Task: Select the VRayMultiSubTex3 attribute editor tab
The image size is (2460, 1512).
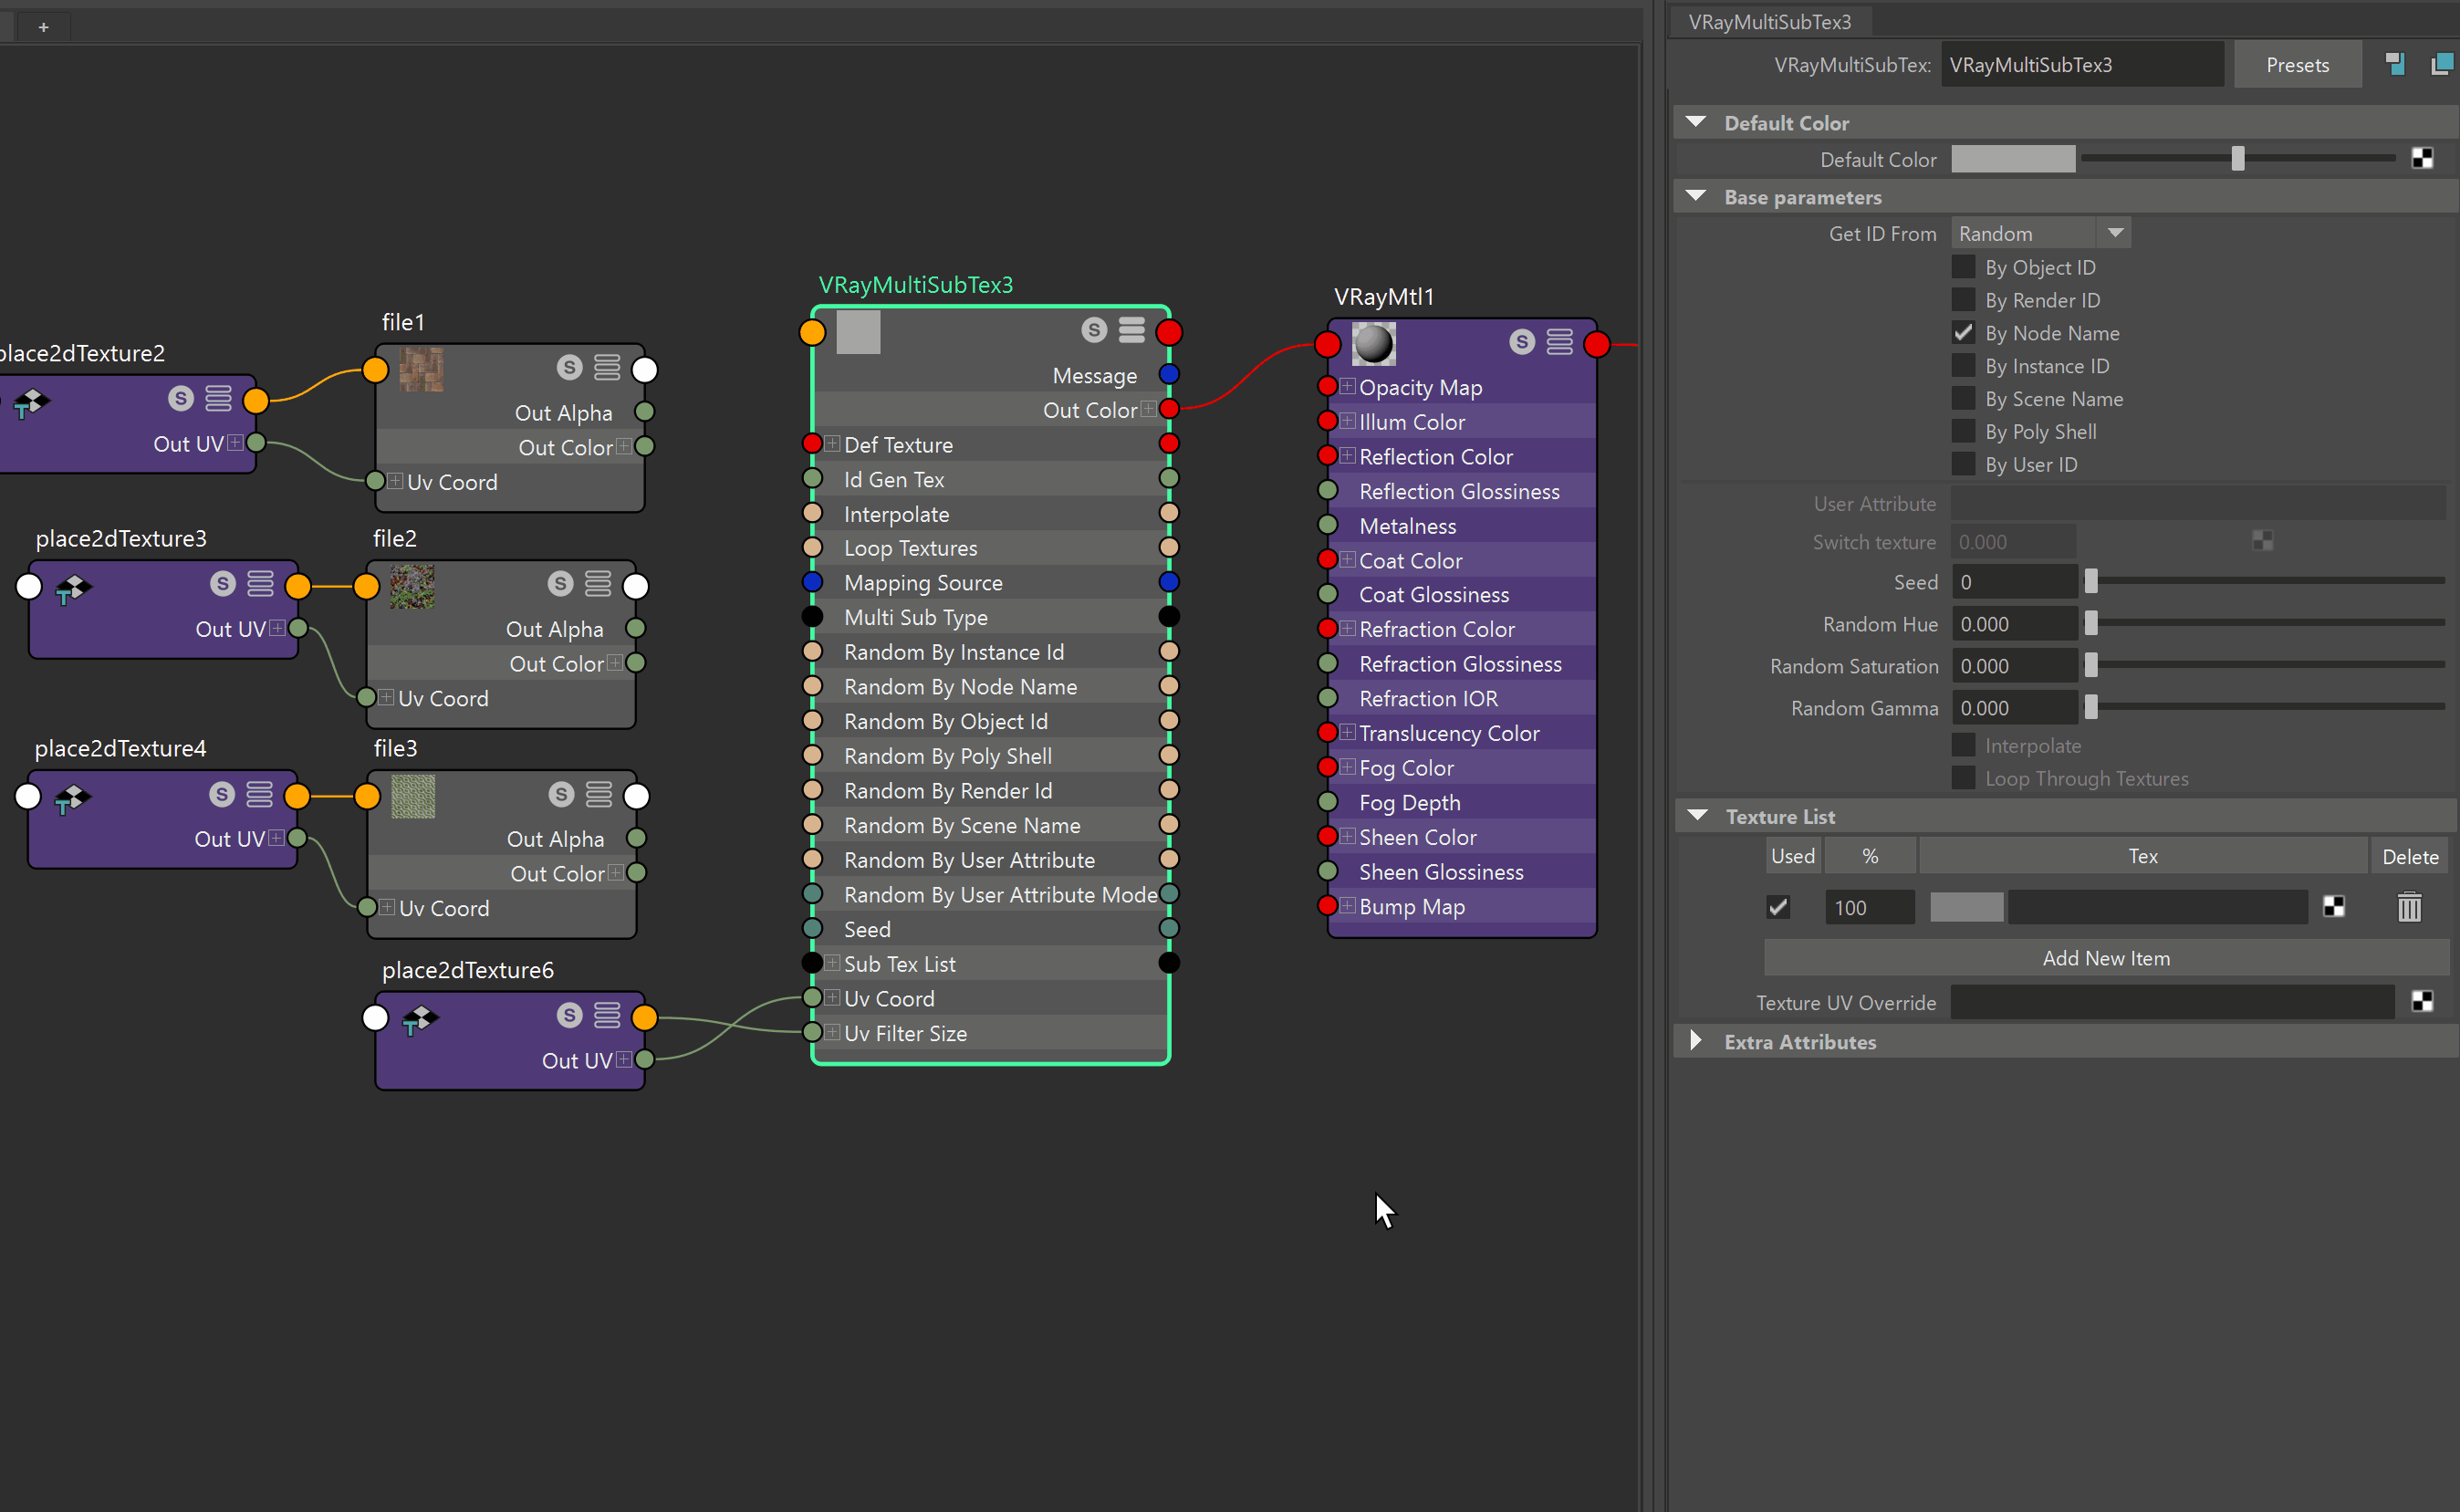Action: pos(1770,21)
